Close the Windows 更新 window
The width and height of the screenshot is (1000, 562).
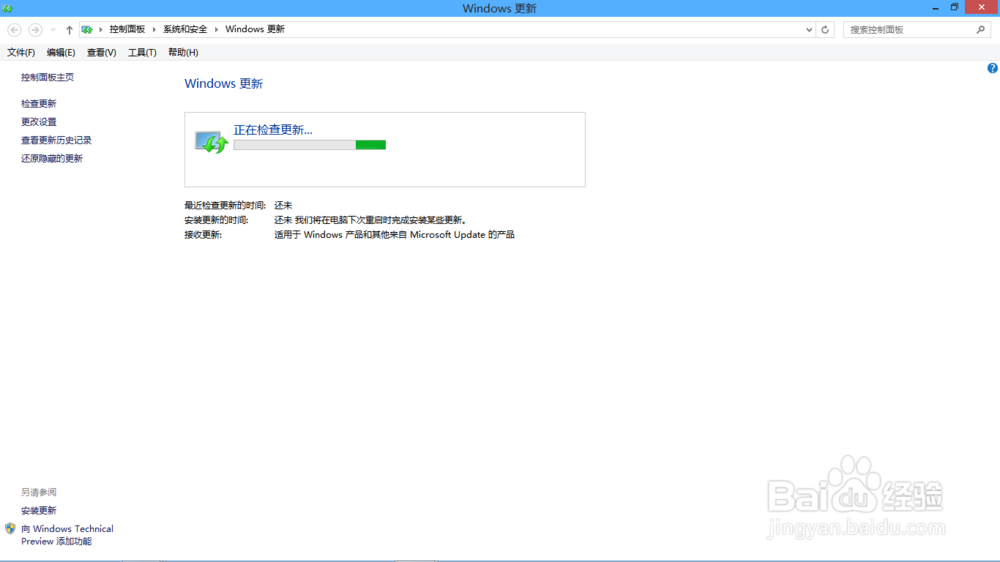click(982, 7)
